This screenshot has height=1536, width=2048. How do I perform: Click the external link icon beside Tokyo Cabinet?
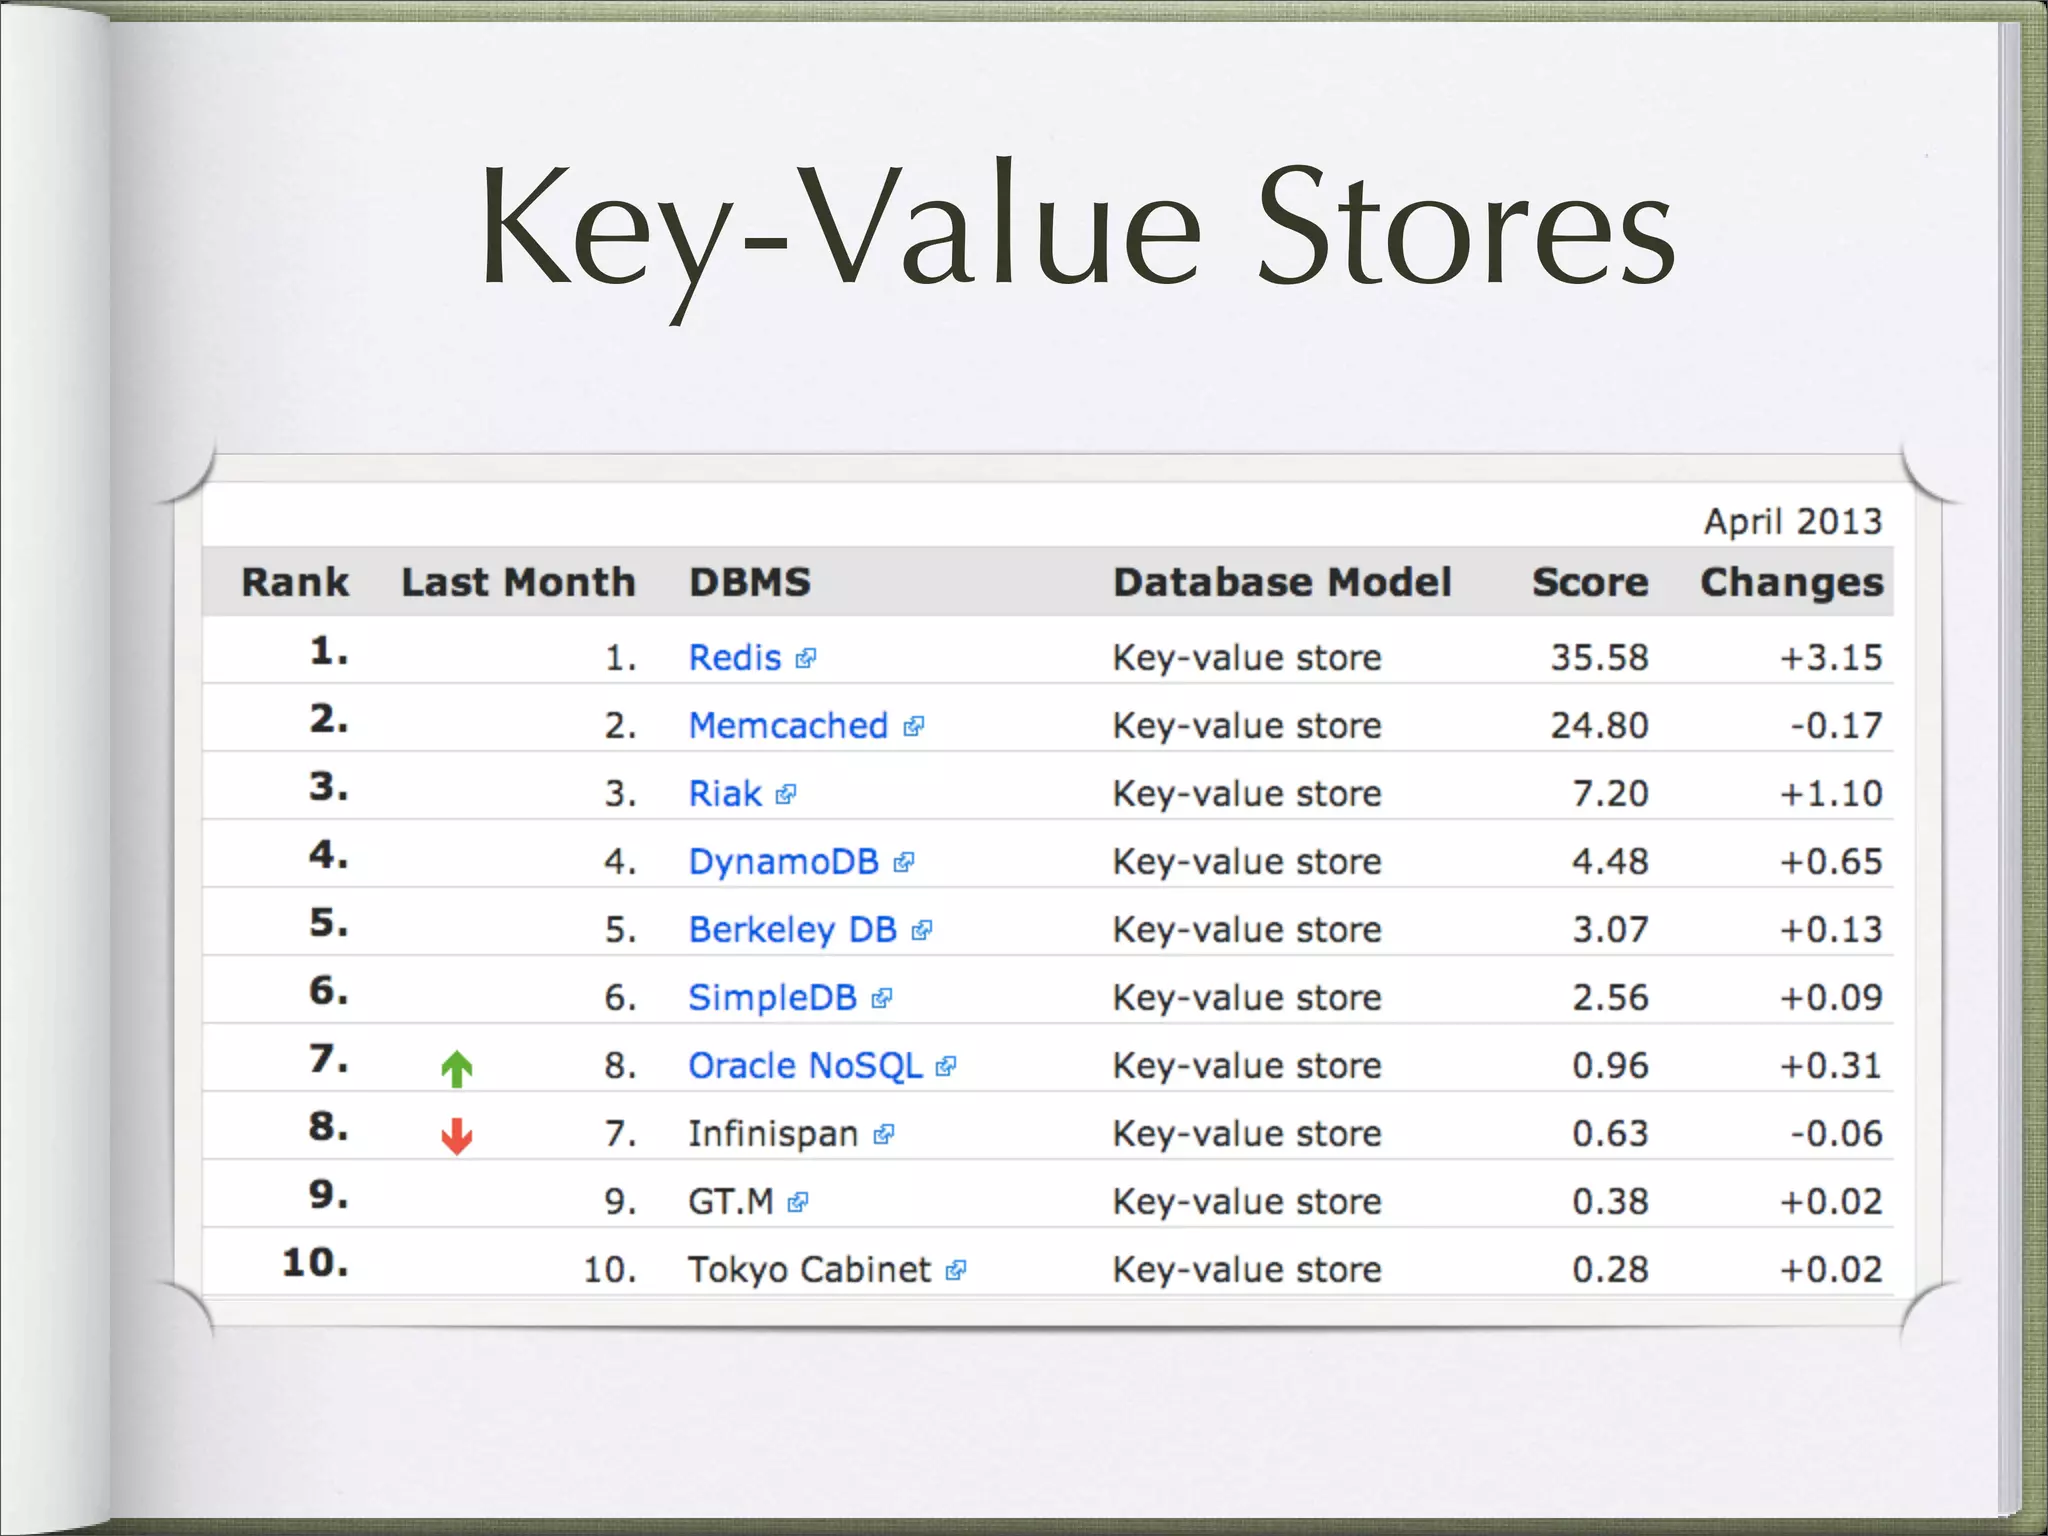point(956,1271)
